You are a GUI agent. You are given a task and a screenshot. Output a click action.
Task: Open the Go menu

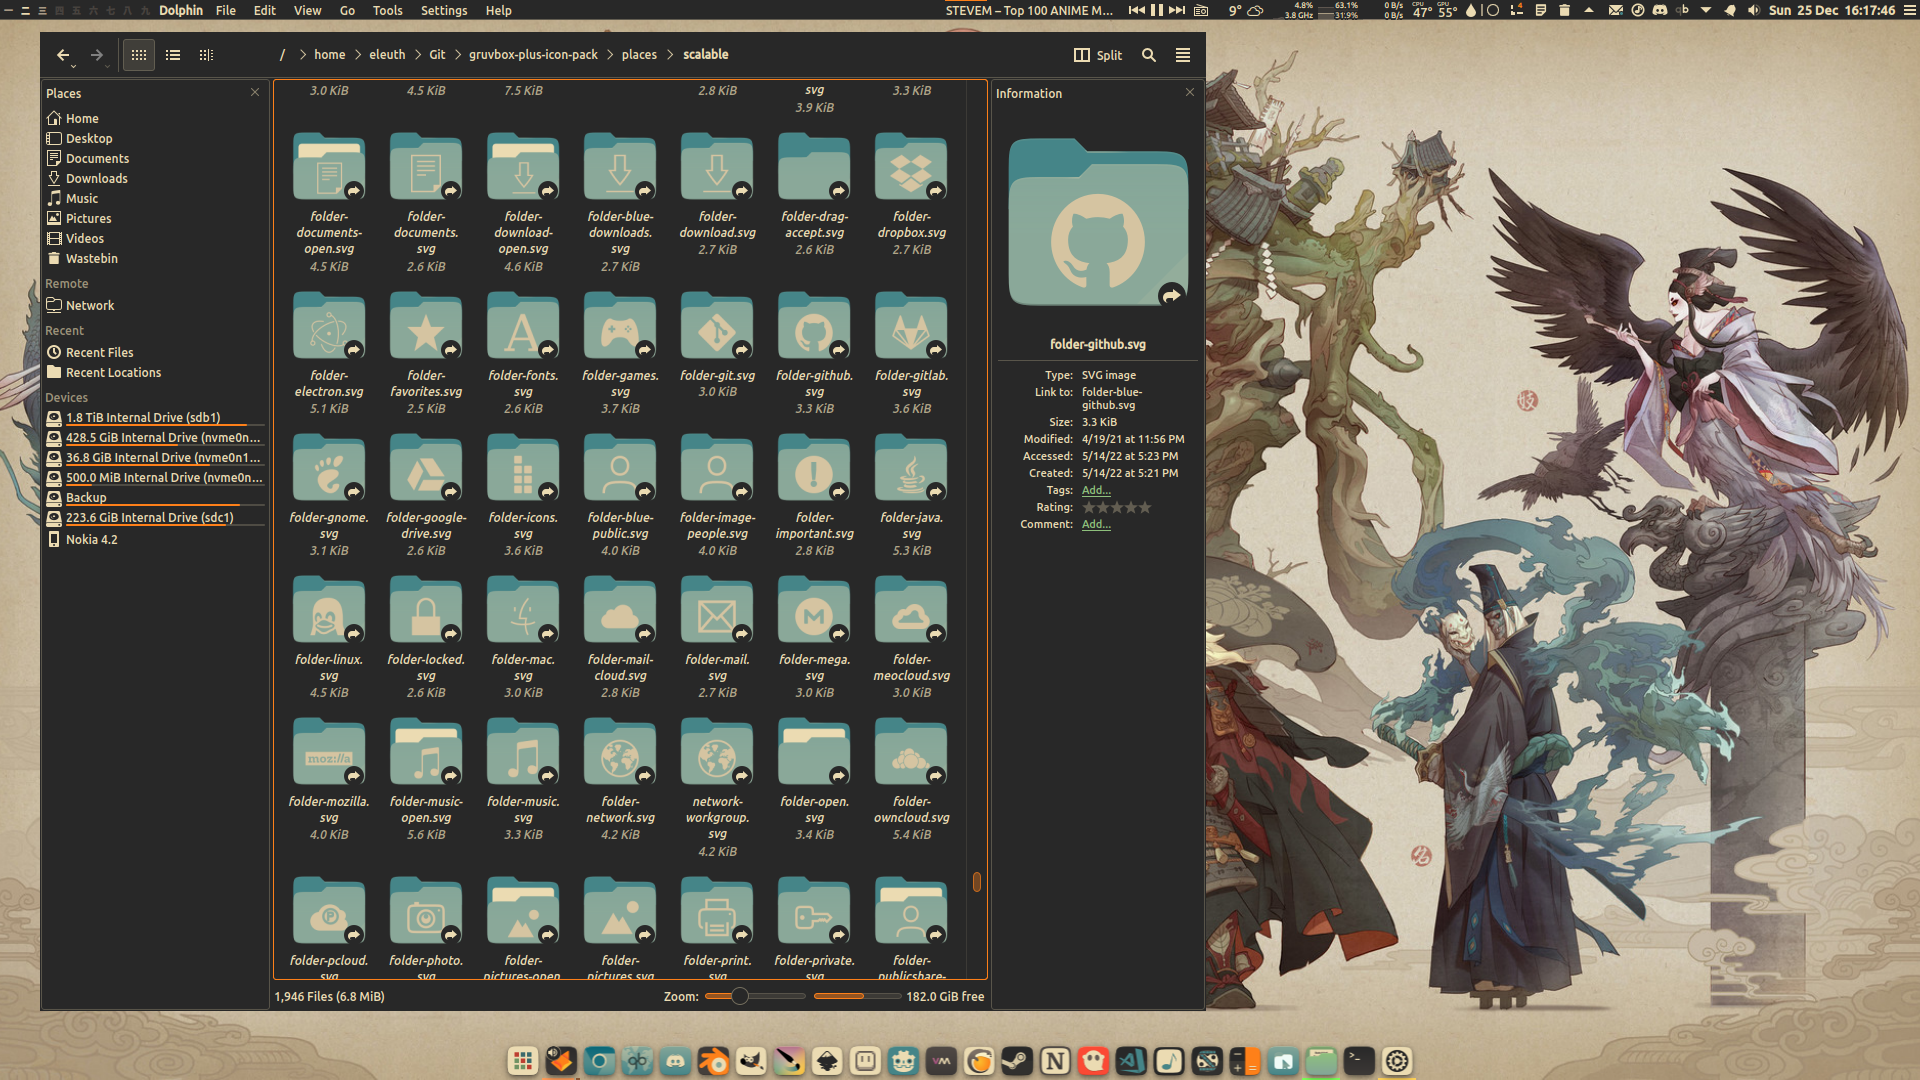347,10
